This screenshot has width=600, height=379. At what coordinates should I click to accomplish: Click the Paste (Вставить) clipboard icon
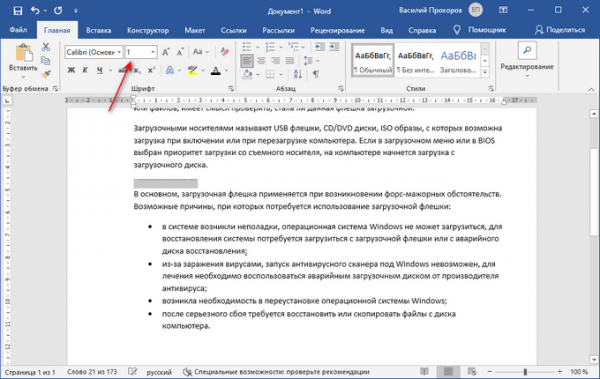[23, 53]
